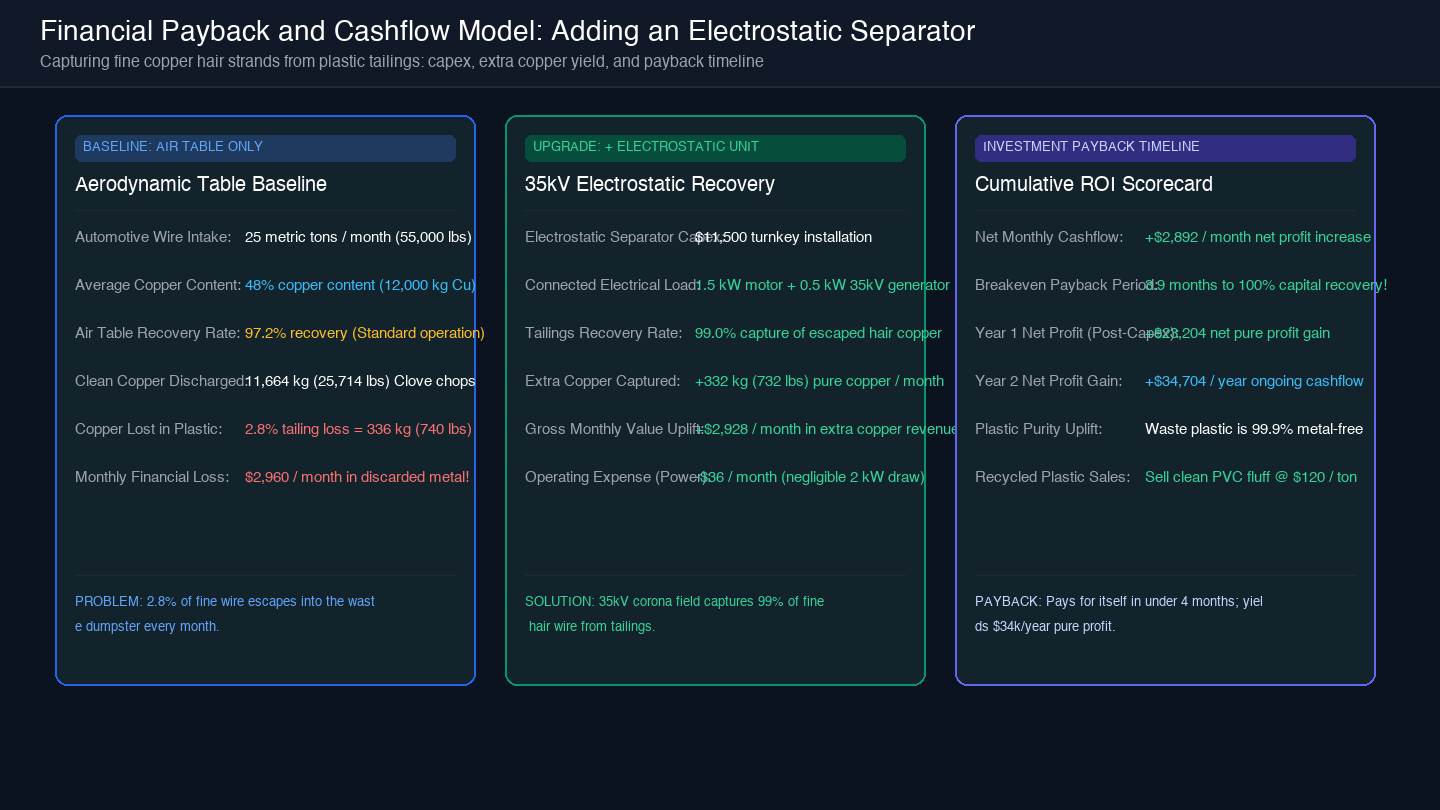Click the 'Recycled Plastic Sales:' label

pos(1052,477)
